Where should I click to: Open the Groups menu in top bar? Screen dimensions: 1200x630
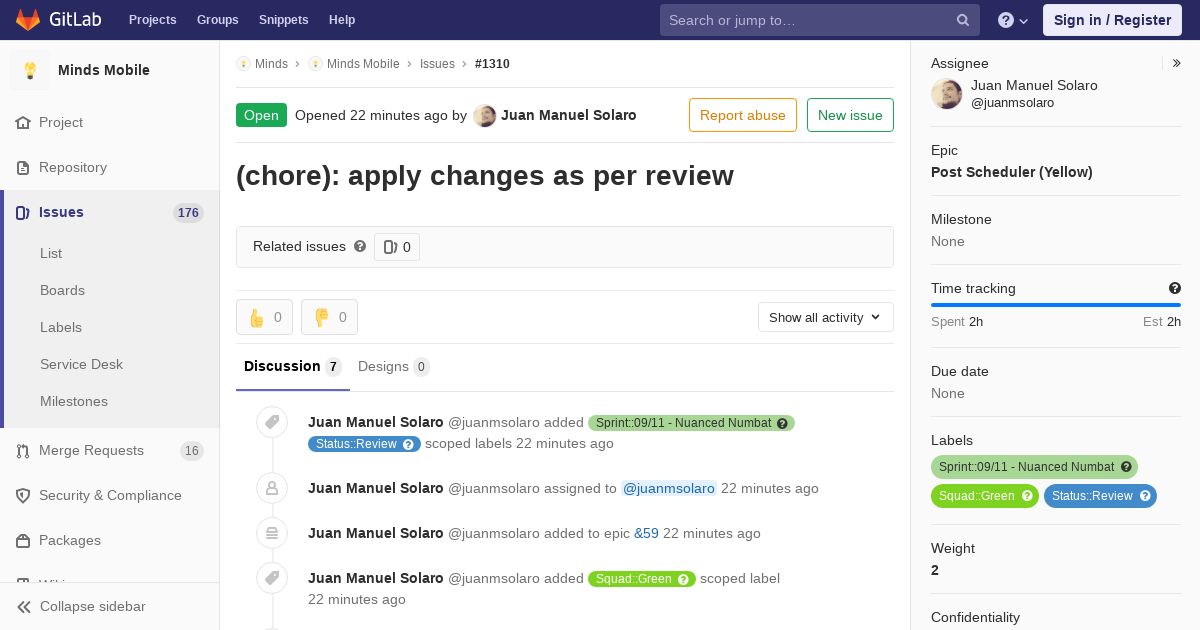click(x=218, y=20)
